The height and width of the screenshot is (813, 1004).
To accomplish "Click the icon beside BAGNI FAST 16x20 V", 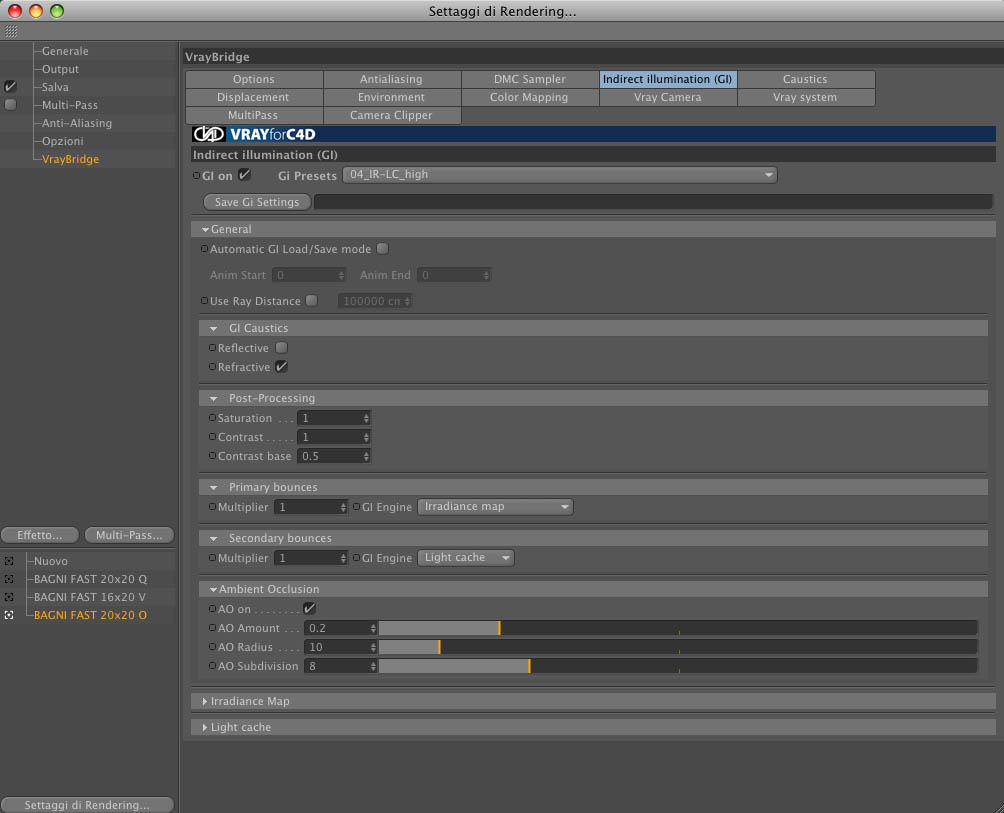I will pos(9,597).
